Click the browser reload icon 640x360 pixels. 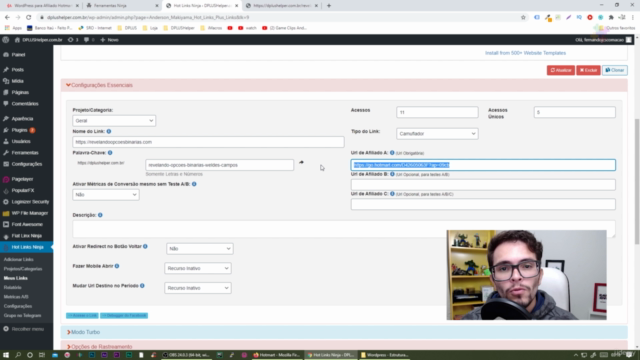[29, 17]
